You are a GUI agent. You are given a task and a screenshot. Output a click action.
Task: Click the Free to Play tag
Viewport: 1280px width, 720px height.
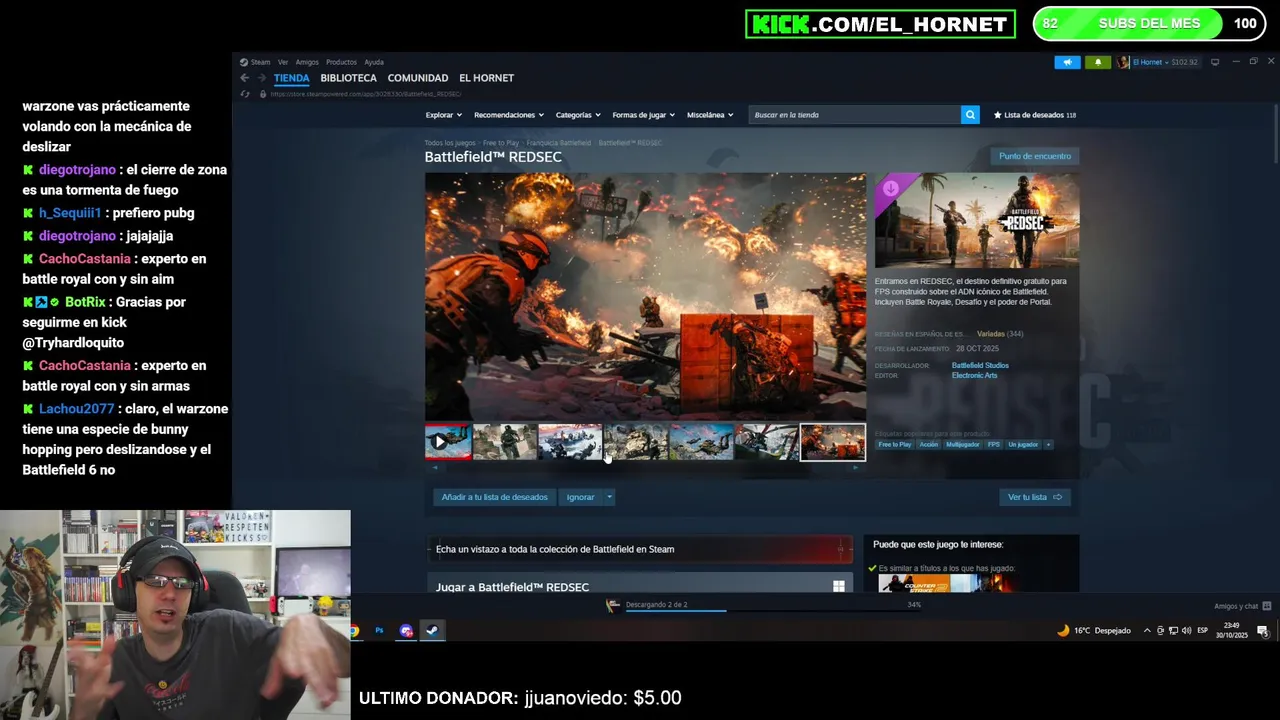tap(895, 444)
